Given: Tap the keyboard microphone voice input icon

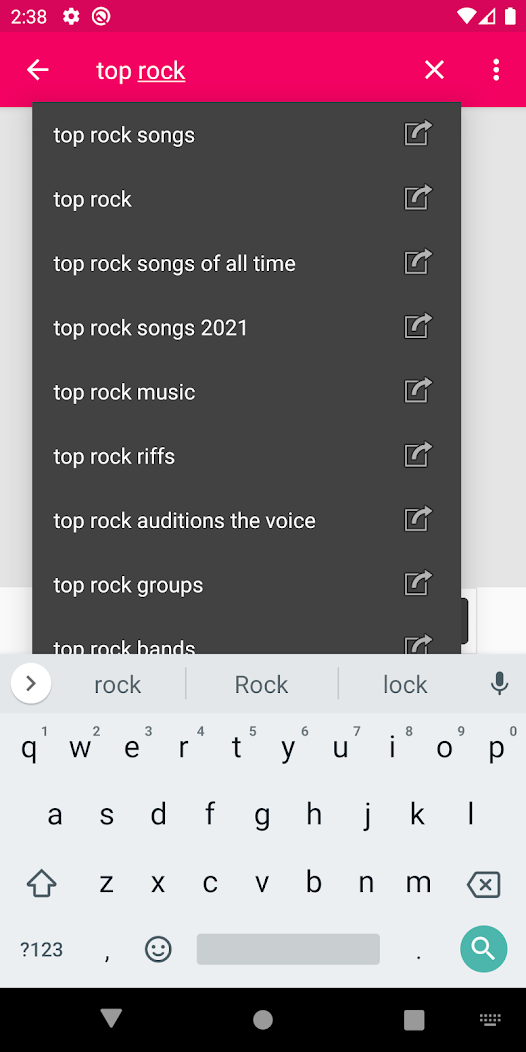Looking at the screenshot, I should [498, 684].
